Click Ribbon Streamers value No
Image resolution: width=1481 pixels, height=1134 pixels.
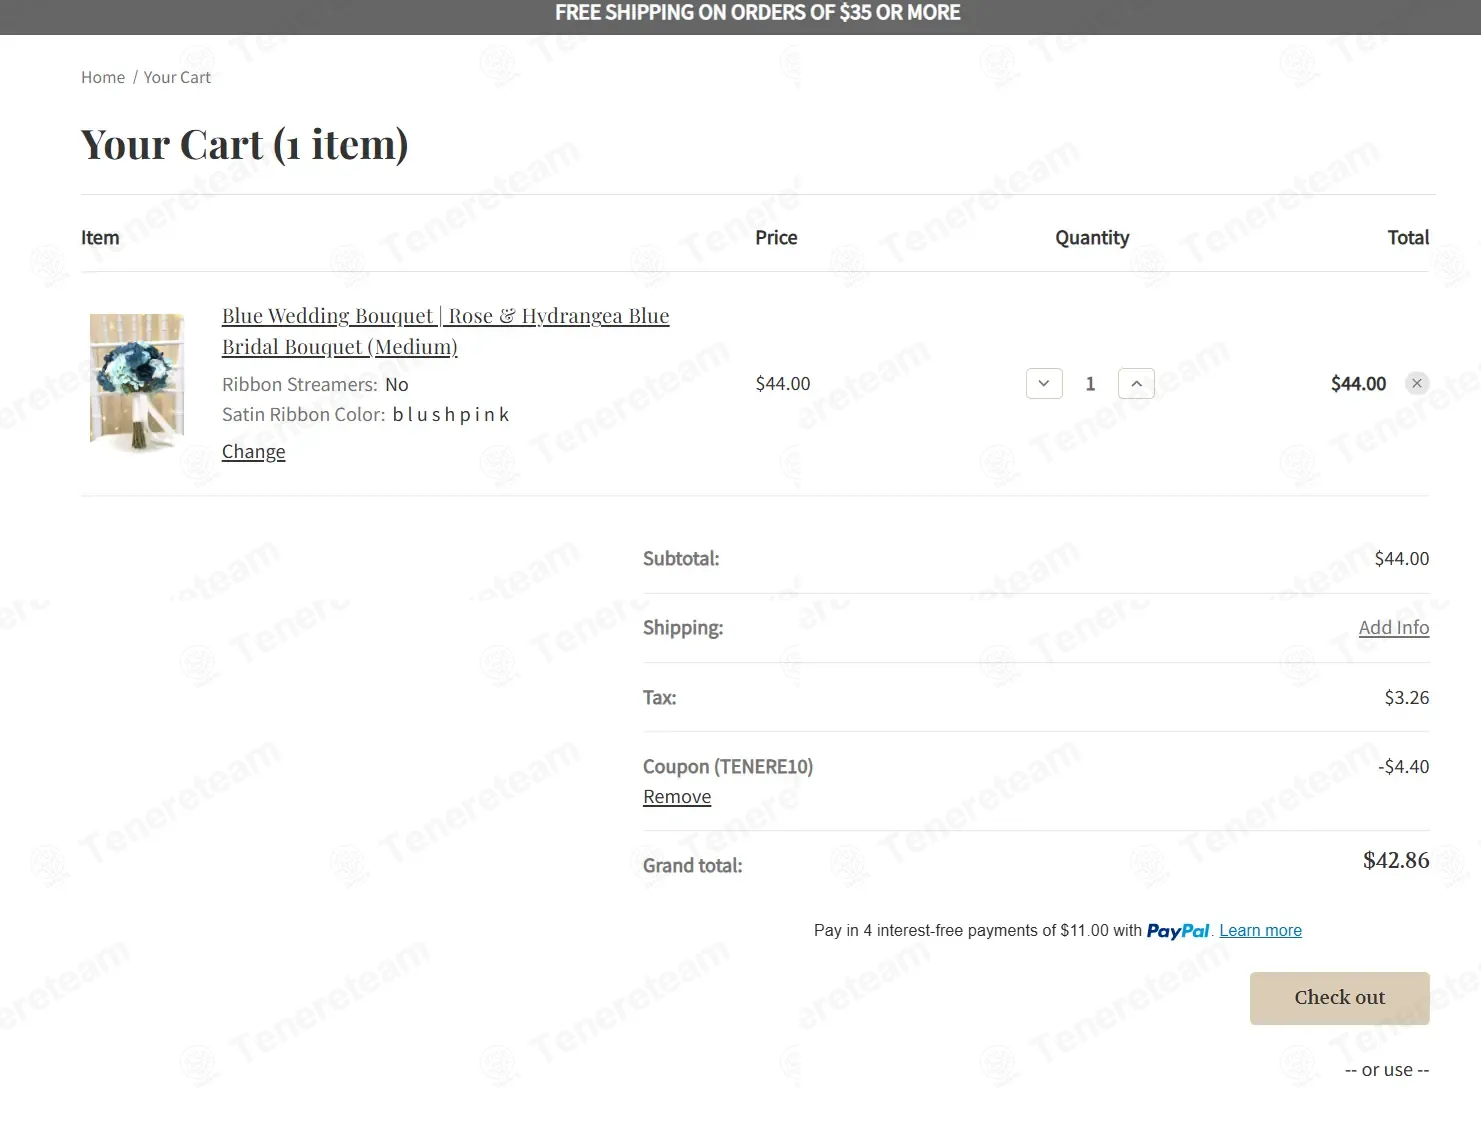pos(397,384)
